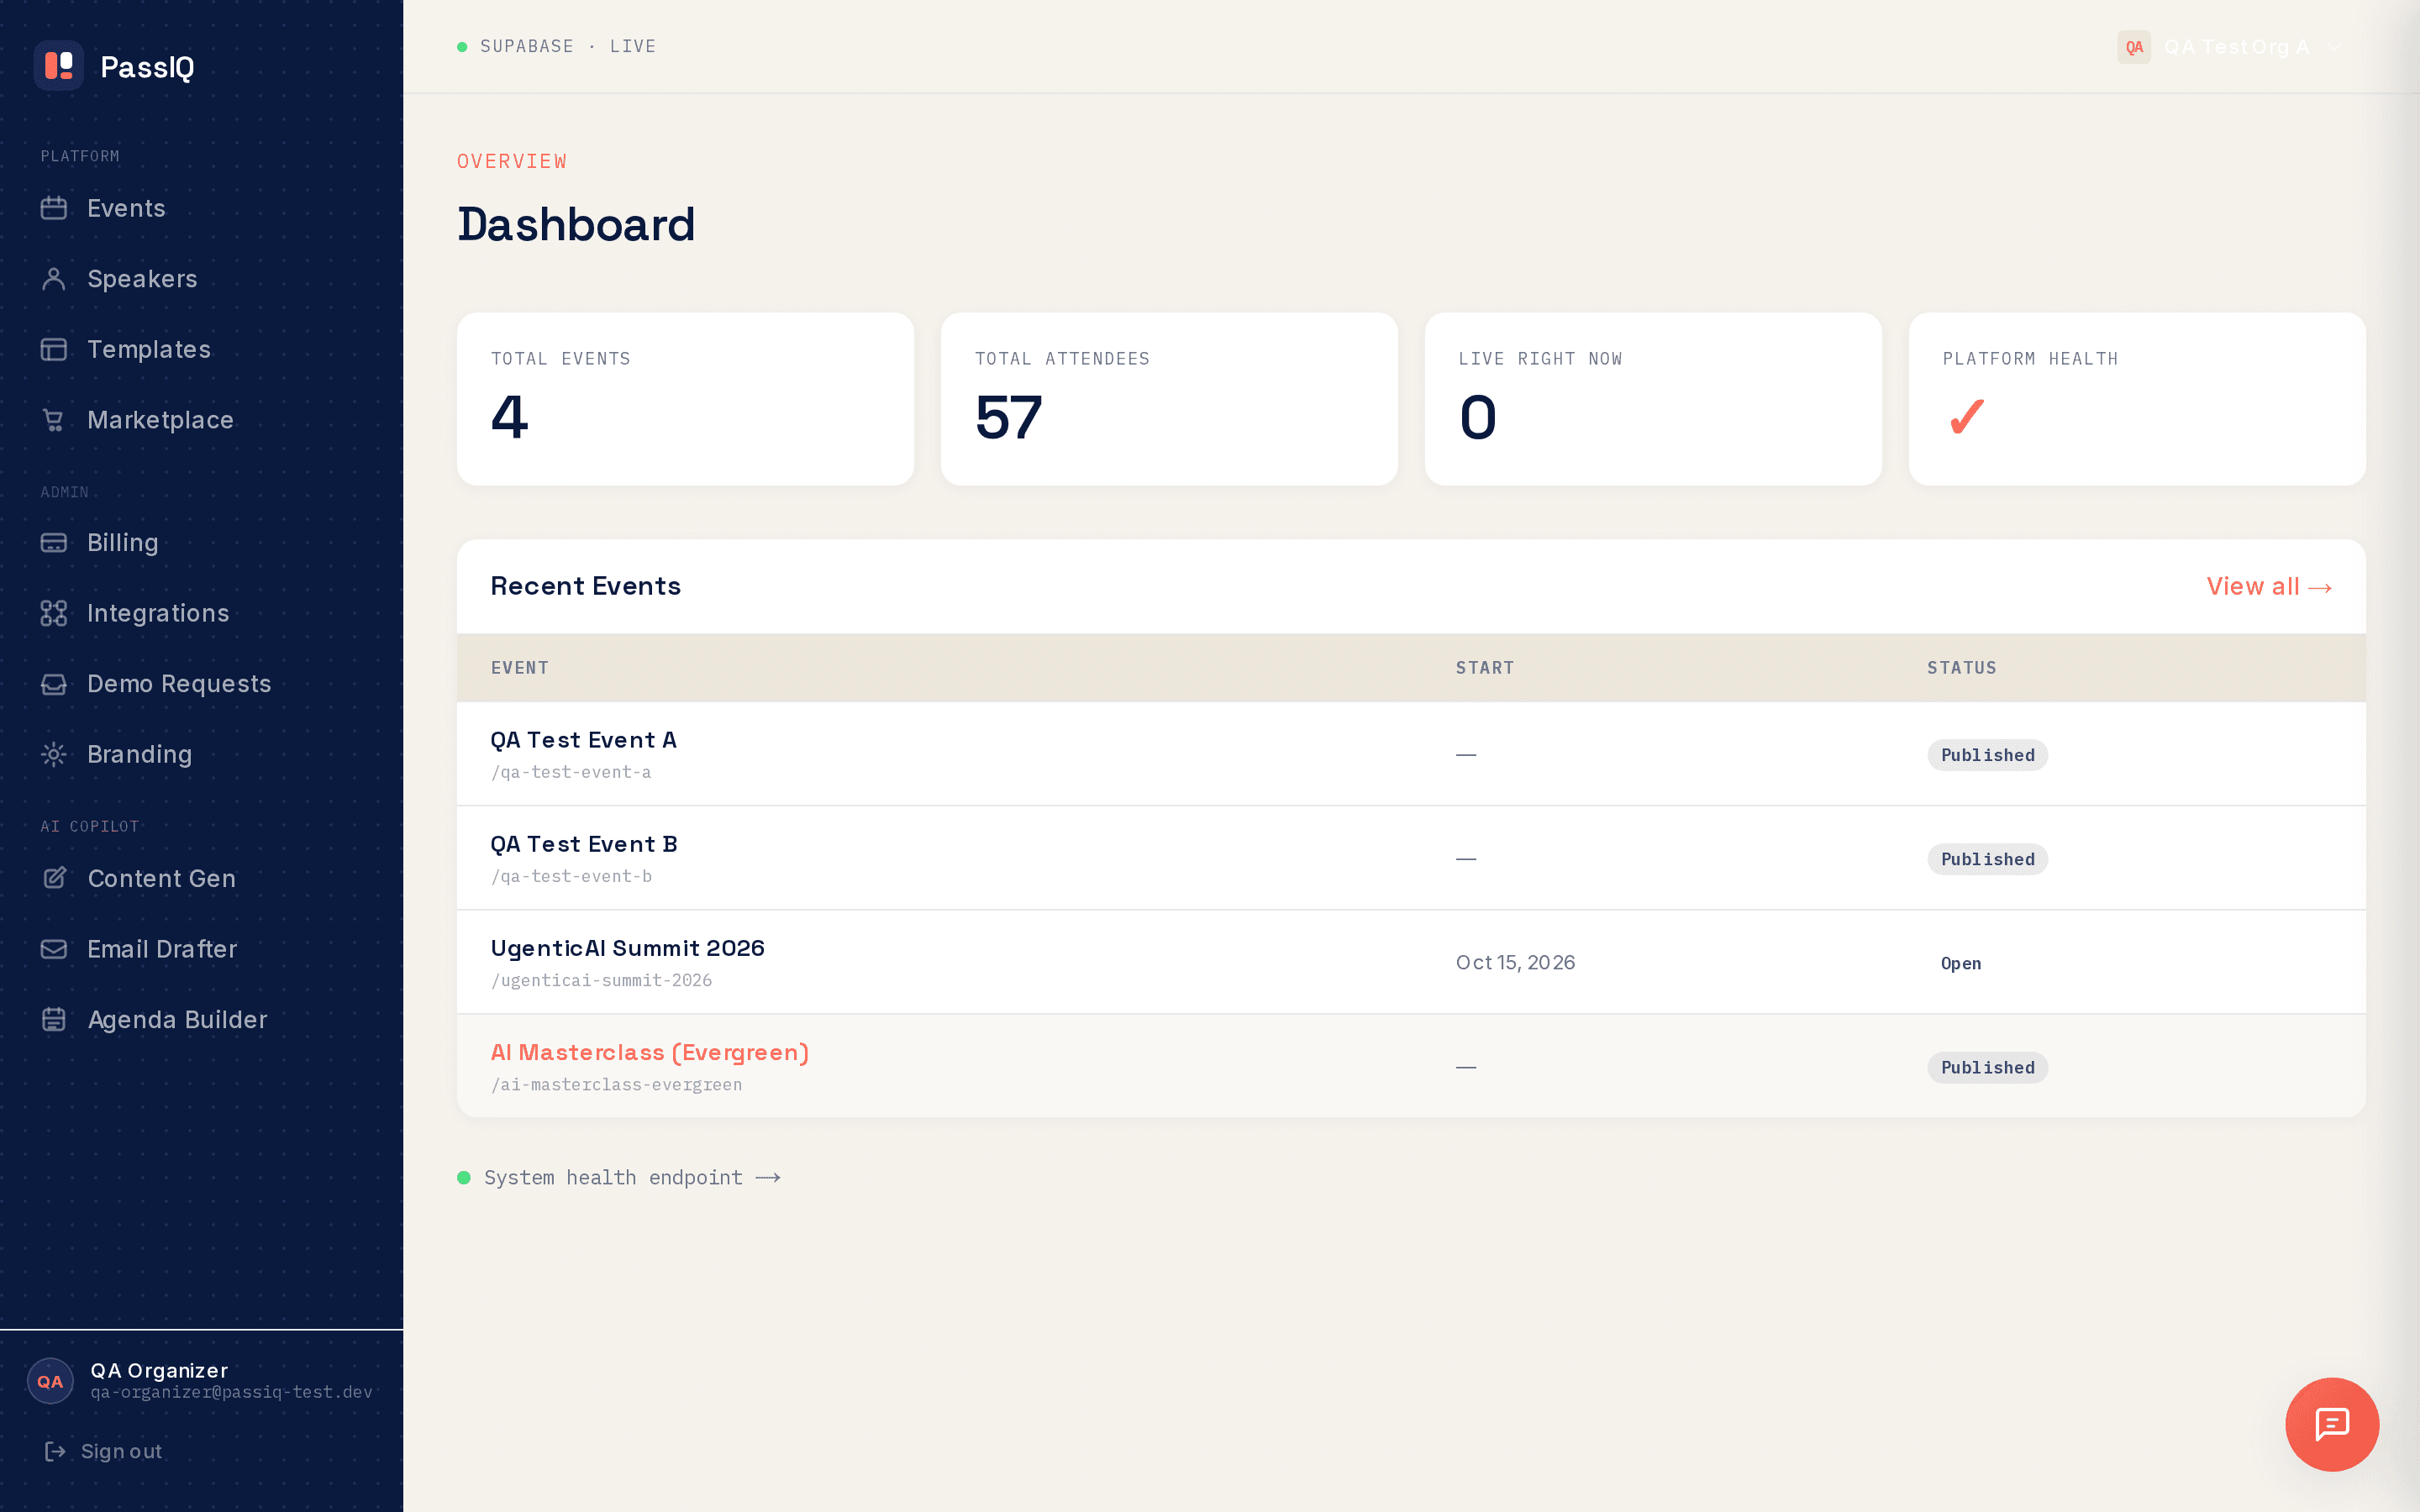
Task: Click the /qa-test-event-b slug
Action: [571, 876]
